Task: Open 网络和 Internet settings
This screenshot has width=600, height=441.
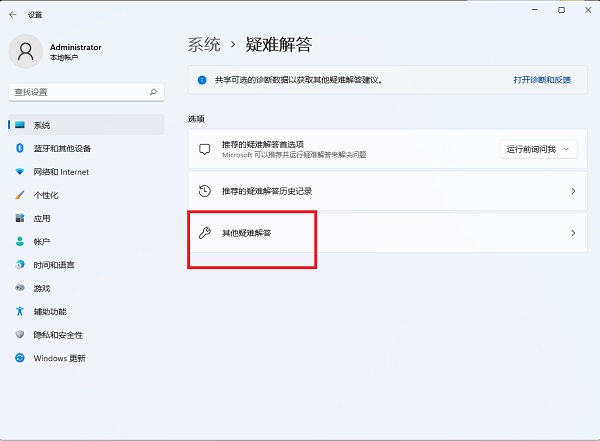Action: pos(60,171)
